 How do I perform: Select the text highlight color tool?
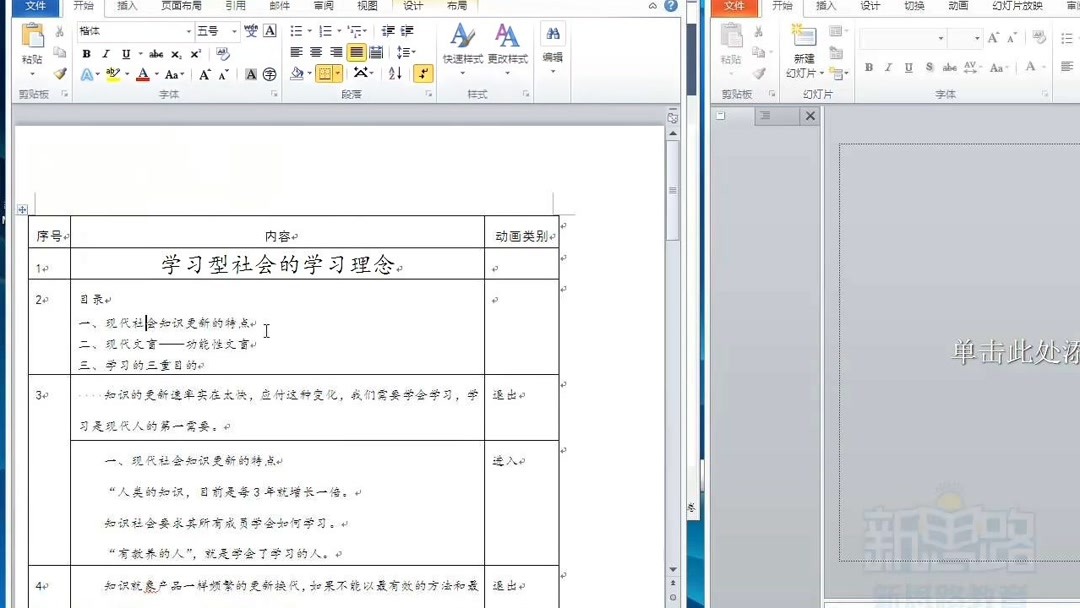pos(111,73)
